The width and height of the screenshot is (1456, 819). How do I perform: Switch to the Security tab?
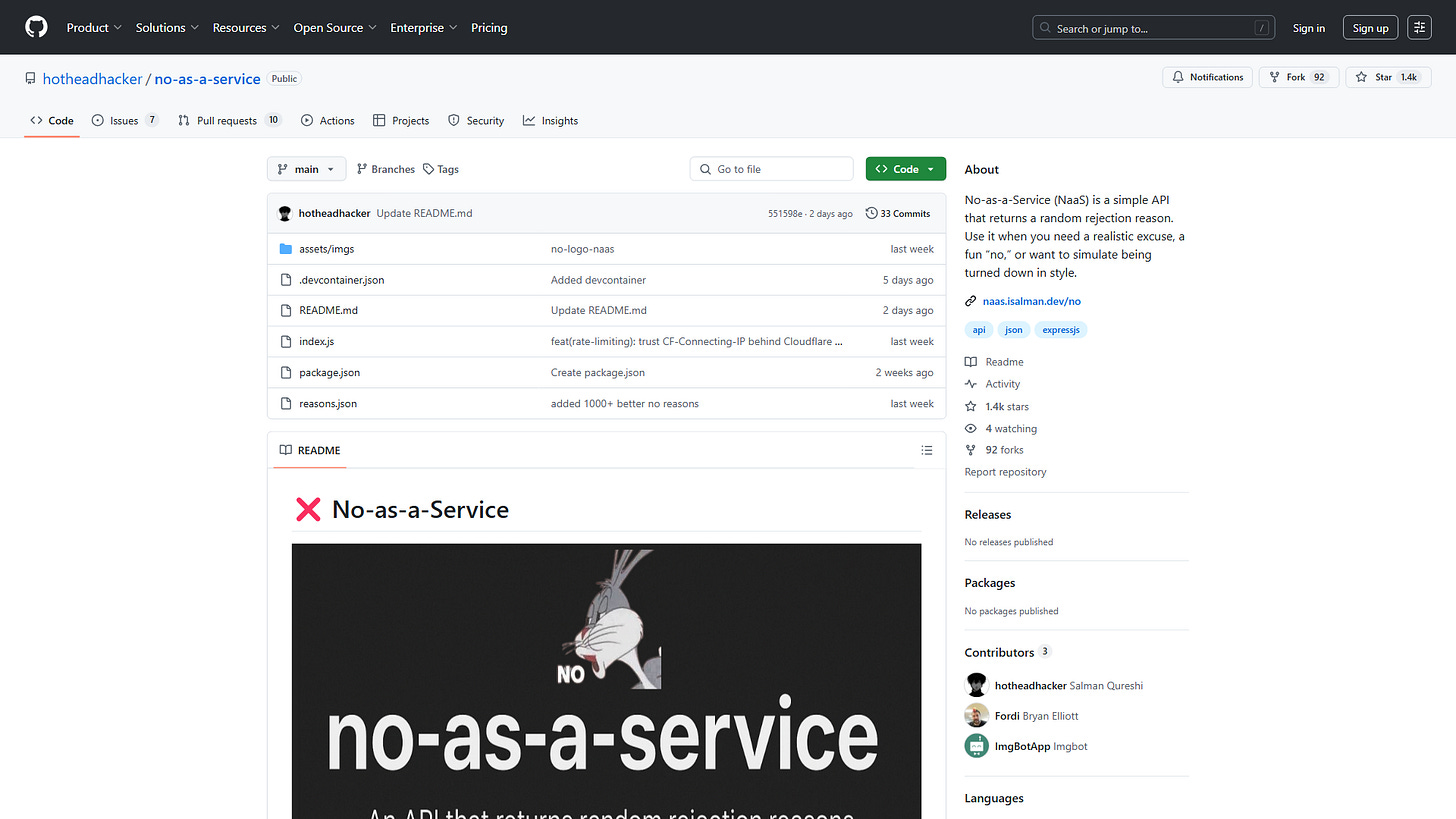point(476,120)
